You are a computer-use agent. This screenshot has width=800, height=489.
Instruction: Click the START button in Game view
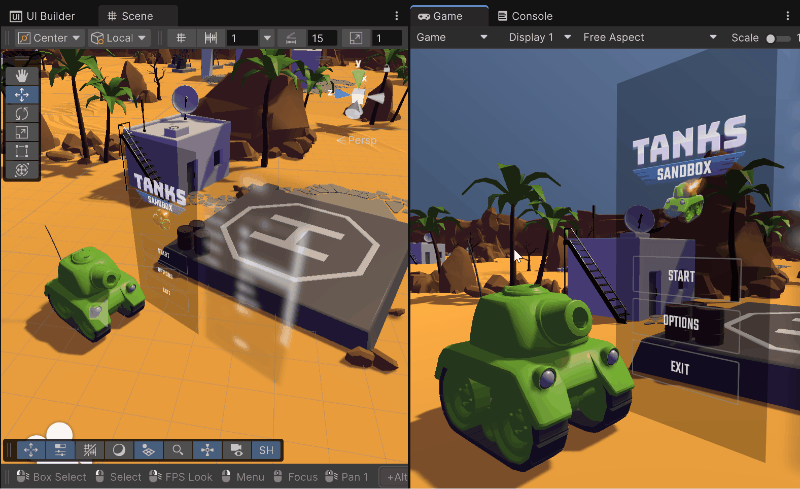coord(683,276)
